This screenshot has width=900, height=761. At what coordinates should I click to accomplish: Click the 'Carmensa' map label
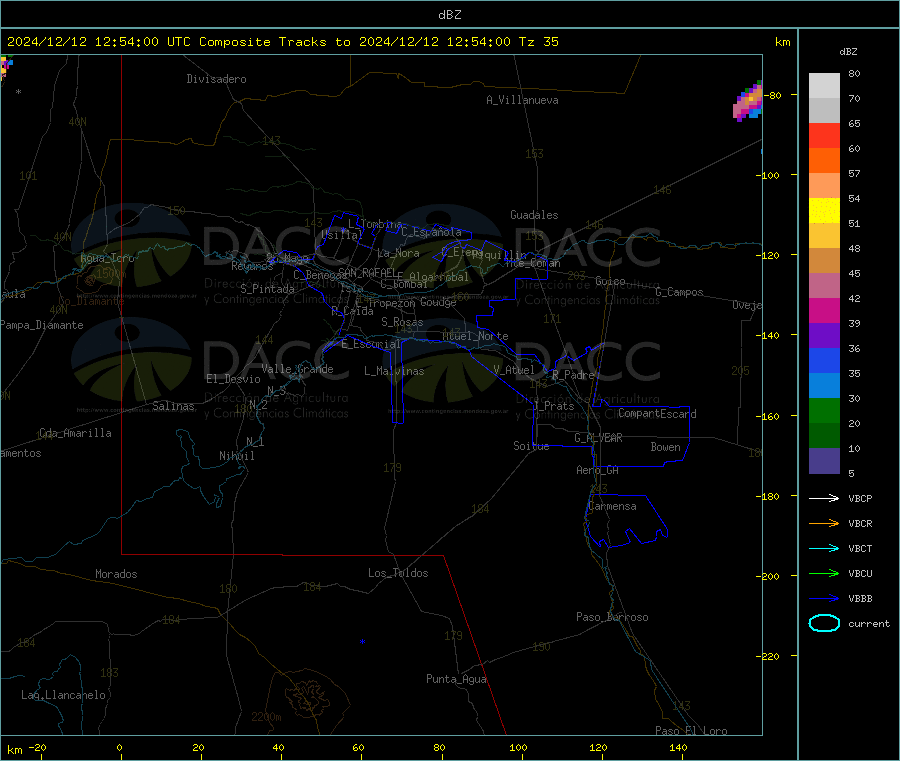(612, 506)
